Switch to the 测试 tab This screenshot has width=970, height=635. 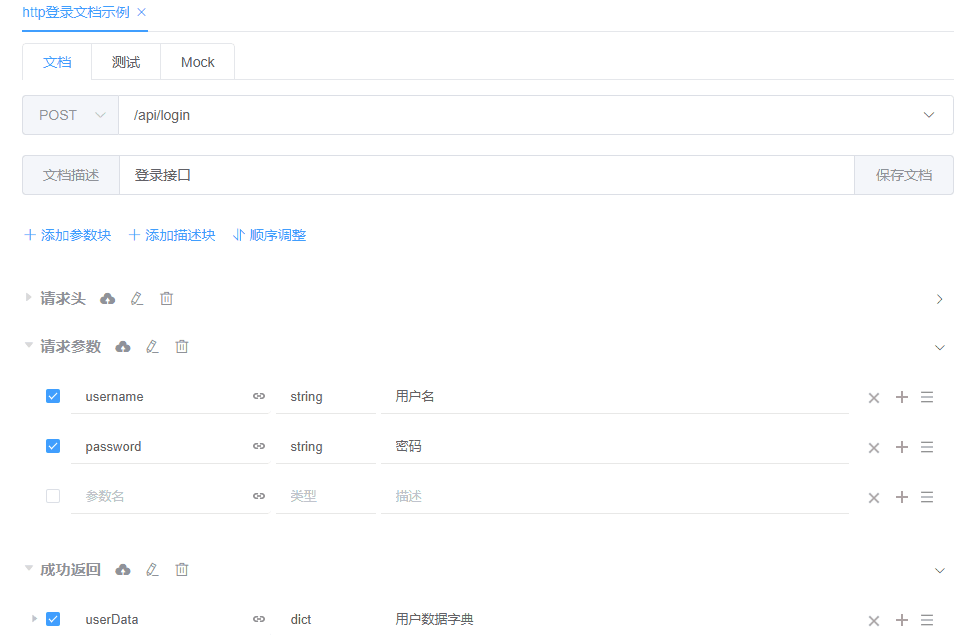126,62
